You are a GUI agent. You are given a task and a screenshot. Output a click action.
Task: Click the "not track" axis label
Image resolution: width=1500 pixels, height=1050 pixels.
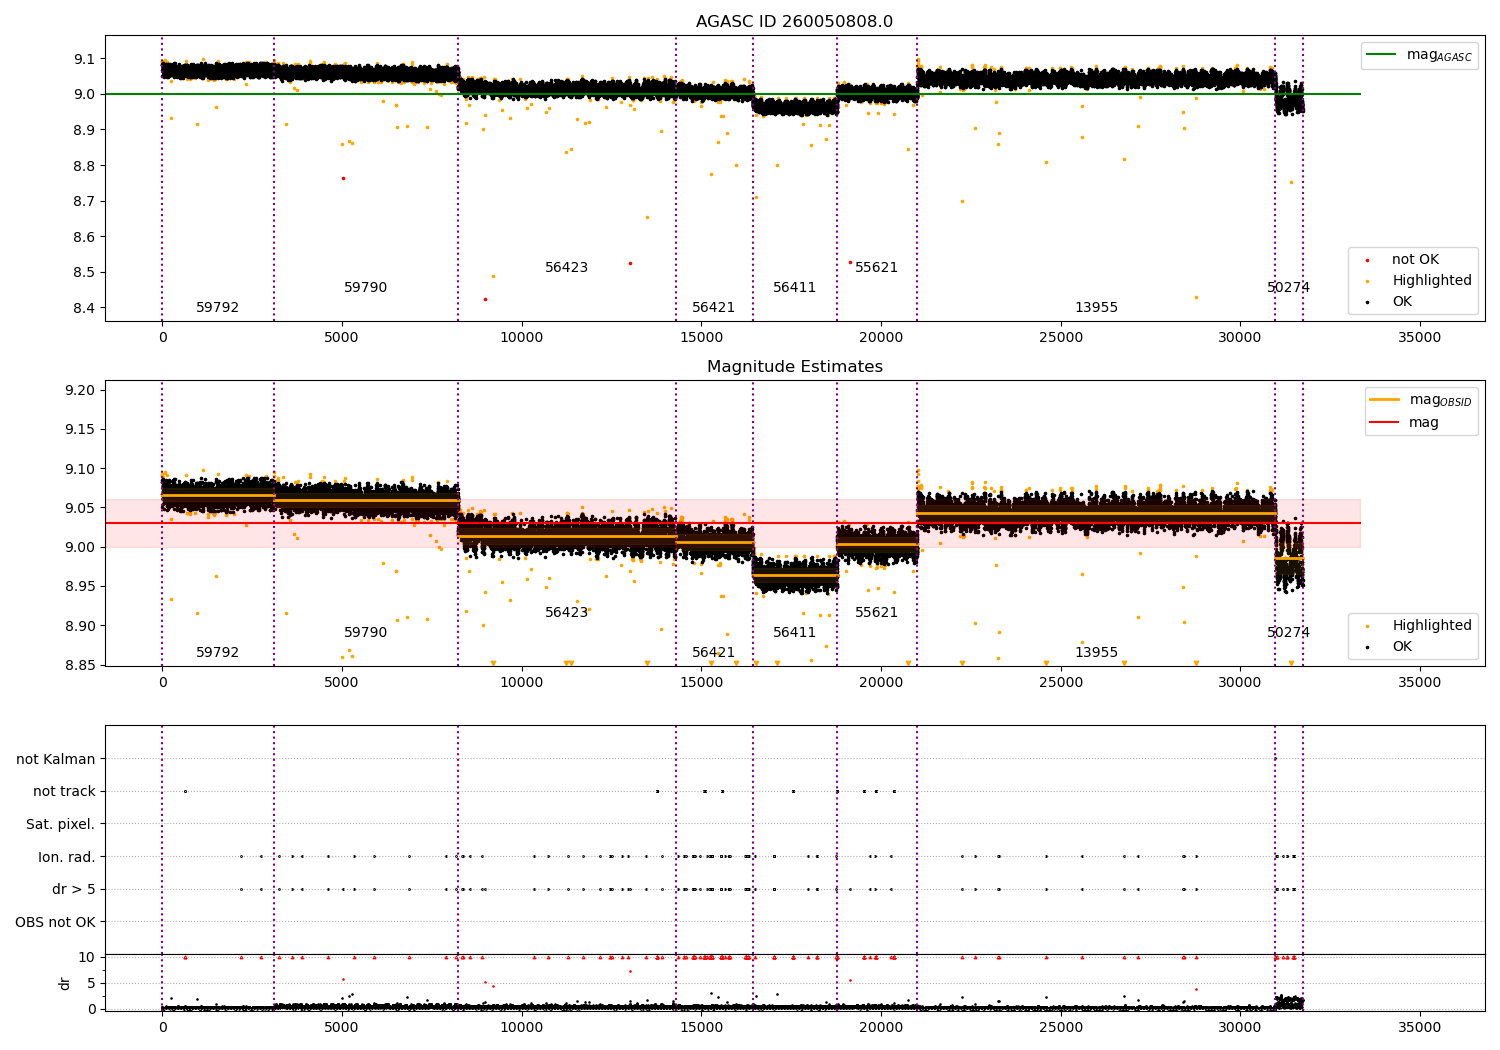(64, 792)
